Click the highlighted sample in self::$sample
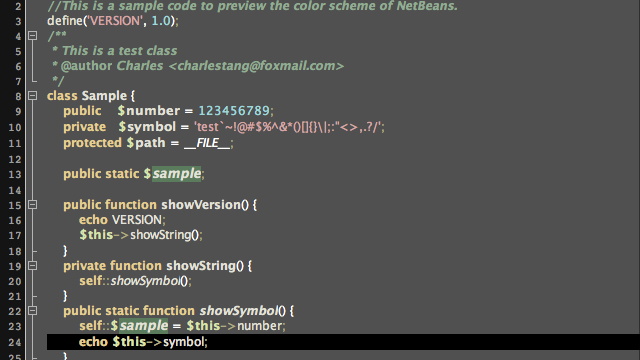Screen dimensions: 640x360 143,326
